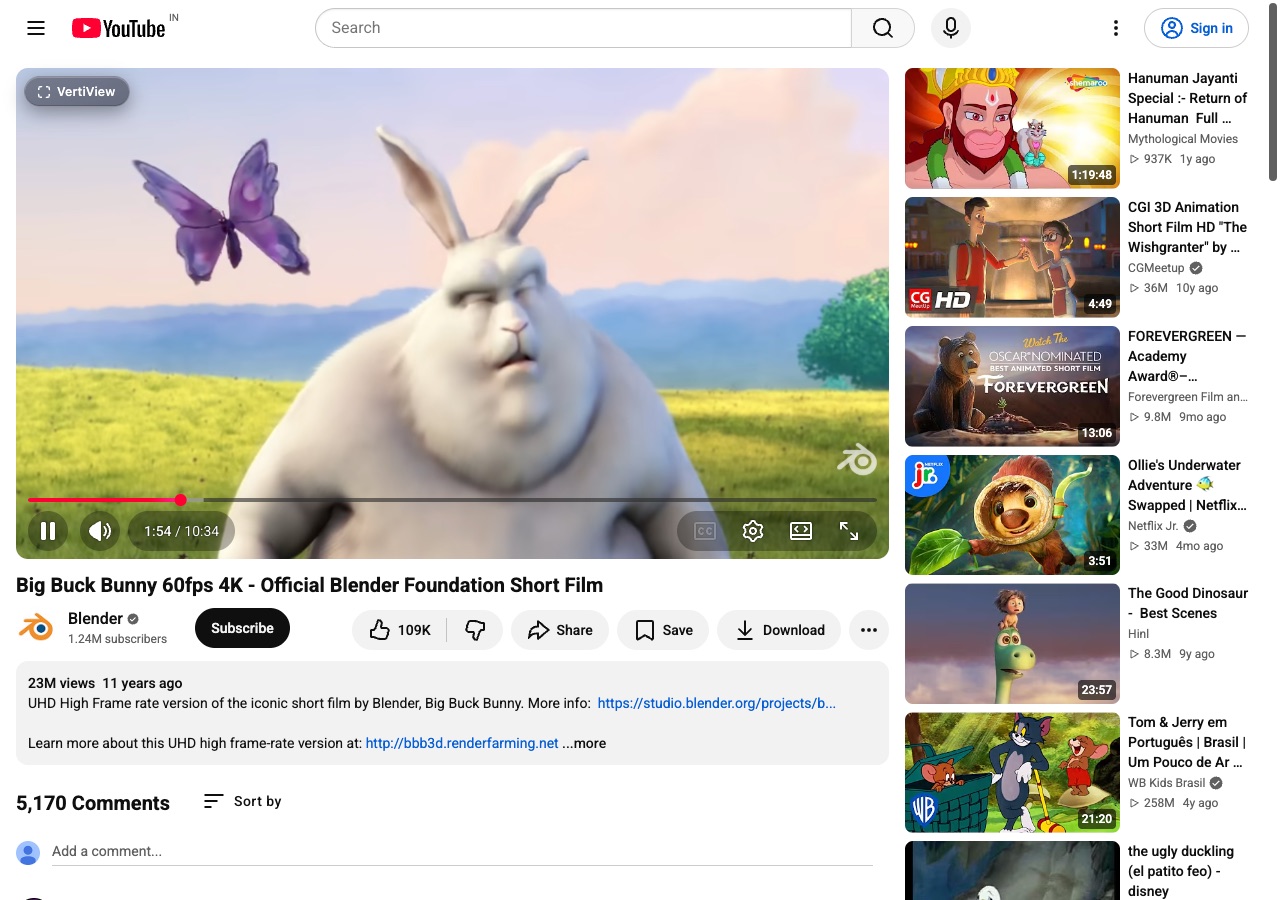This screenshot has width=1280, height=900.
Task: Click the video title text
Action: (x=310, y=585)
